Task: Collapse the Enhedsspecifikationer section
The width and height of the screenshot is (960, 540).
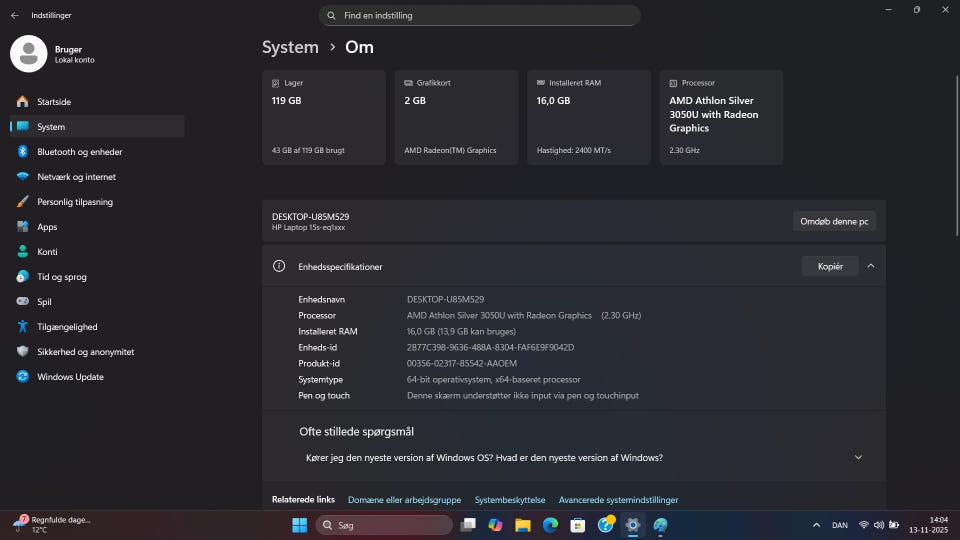Action: coord(870,266)
